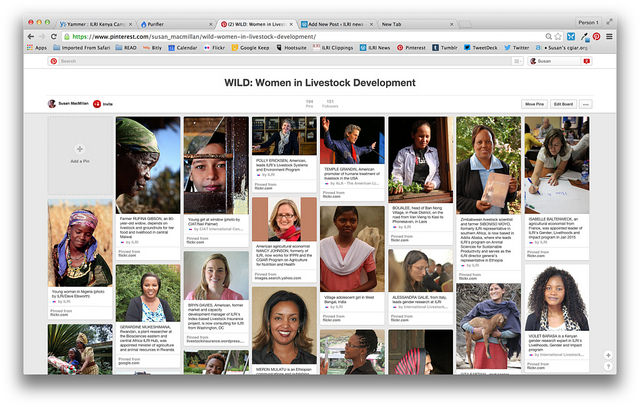The image size is (640, 407).
Task: Open the Violet Barasa pin image
Action: [557, 298]
